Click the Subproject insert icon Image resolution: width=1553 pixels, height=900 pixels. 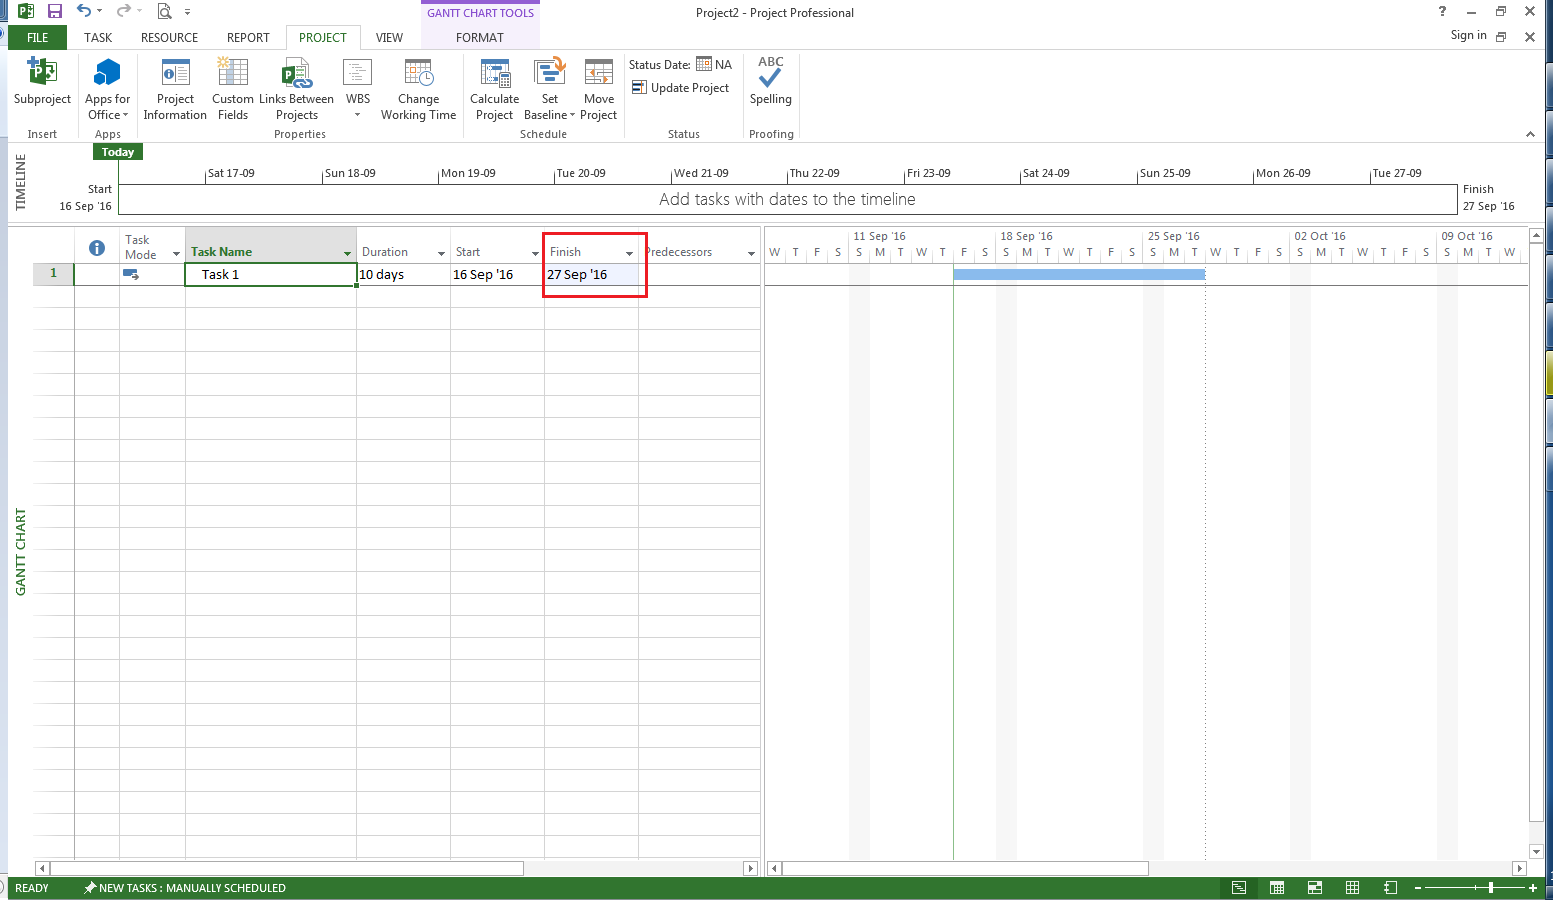click(x=42, y=74)
